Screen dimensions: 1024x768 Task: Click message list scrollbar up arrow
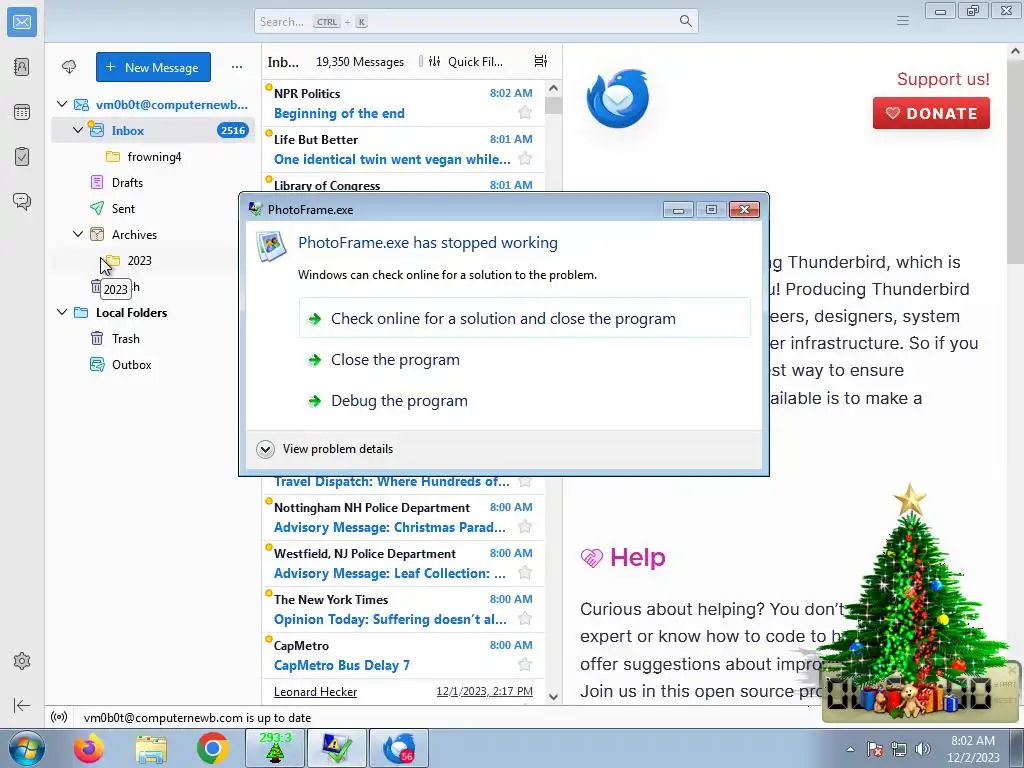553,88
